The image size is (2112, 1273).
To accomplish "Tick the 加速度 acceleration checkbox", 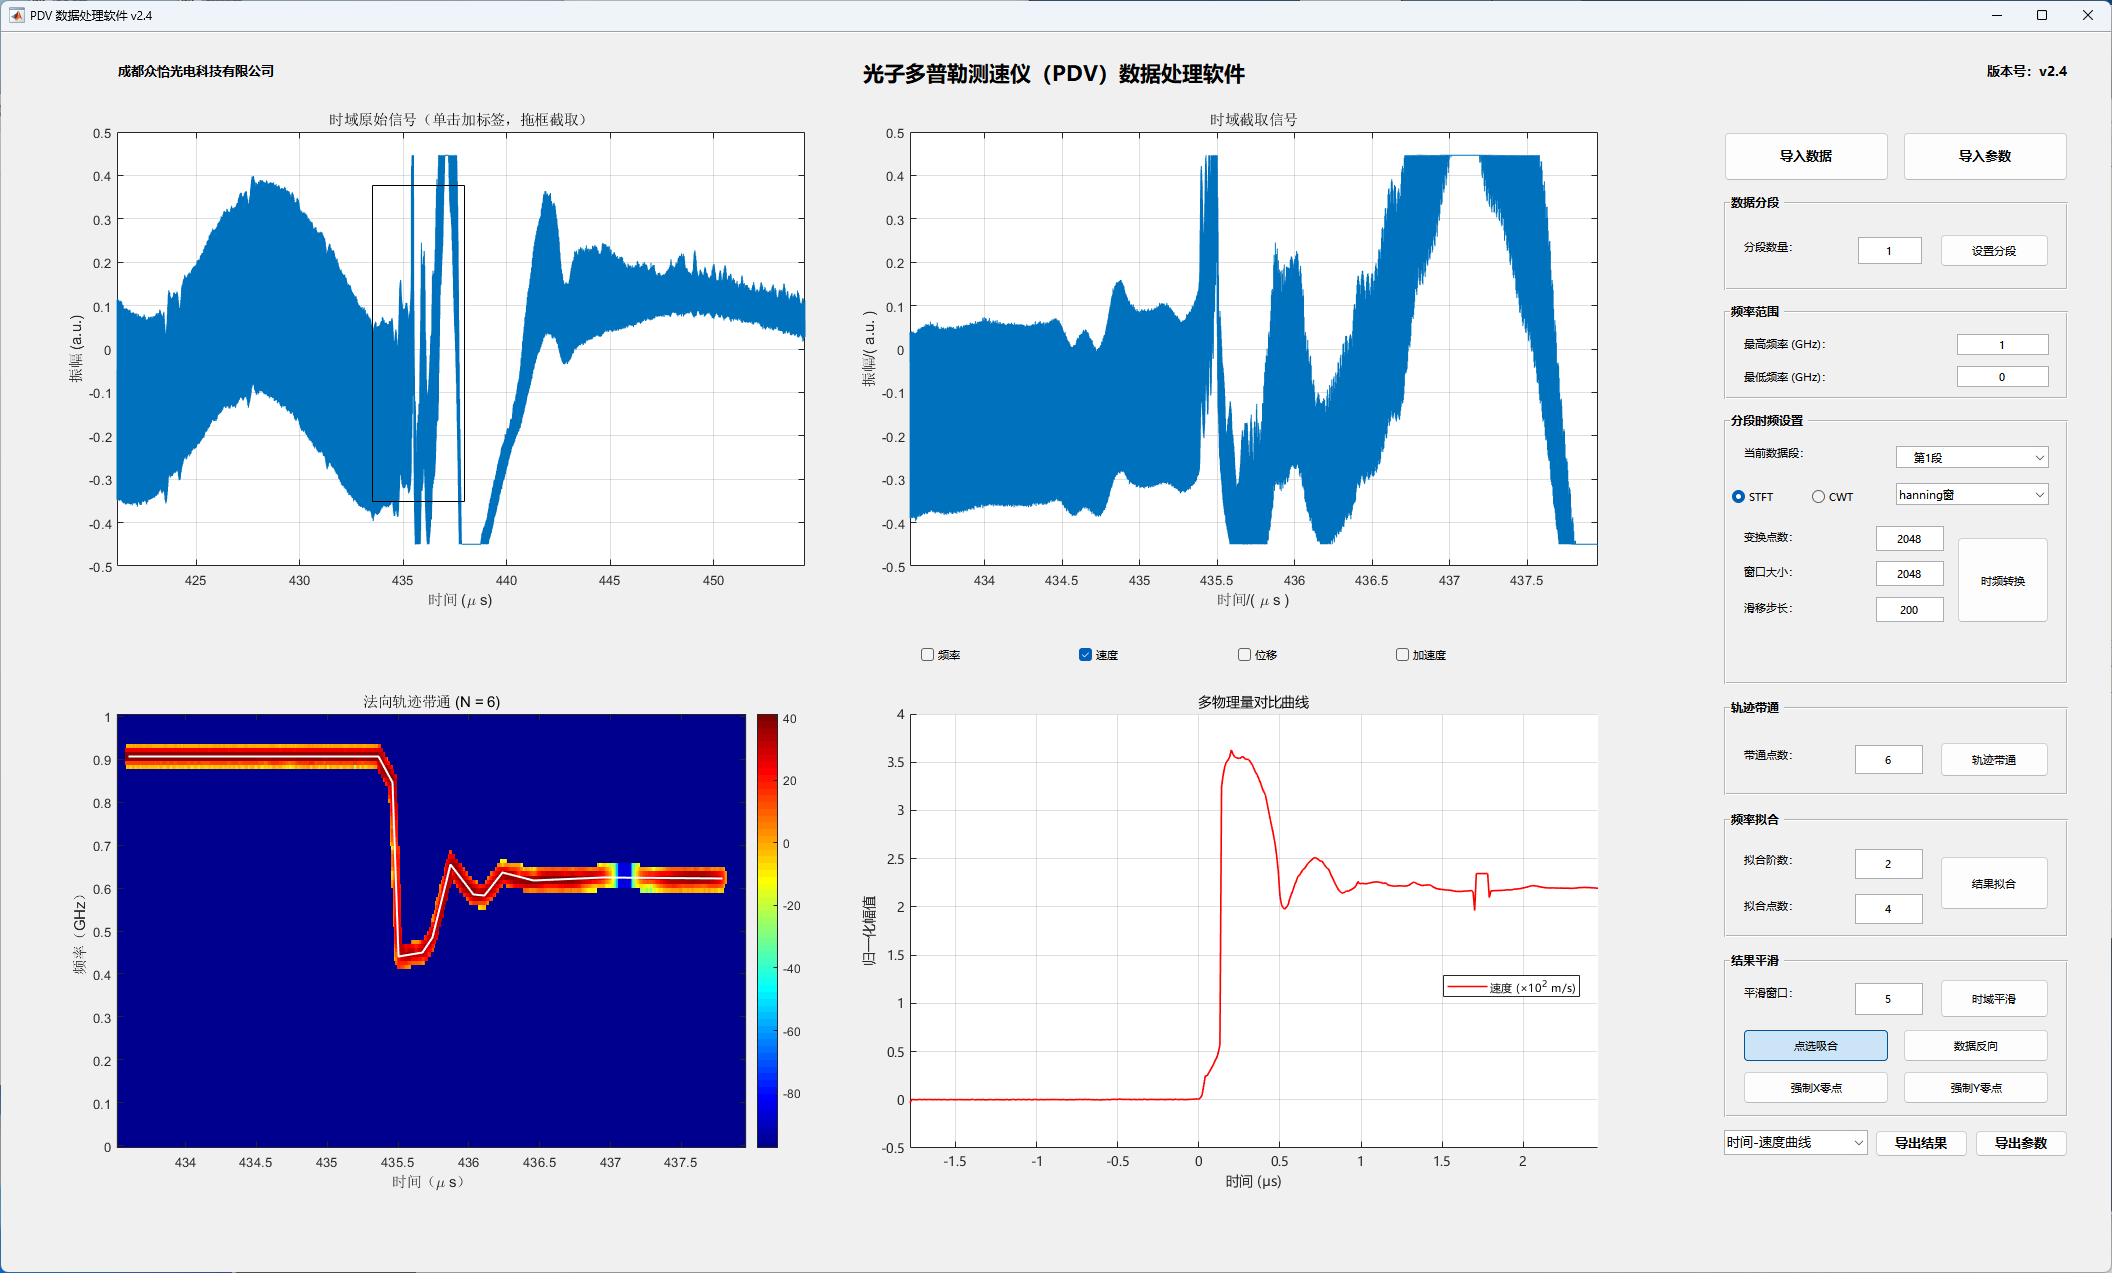I will (1402, 655).
